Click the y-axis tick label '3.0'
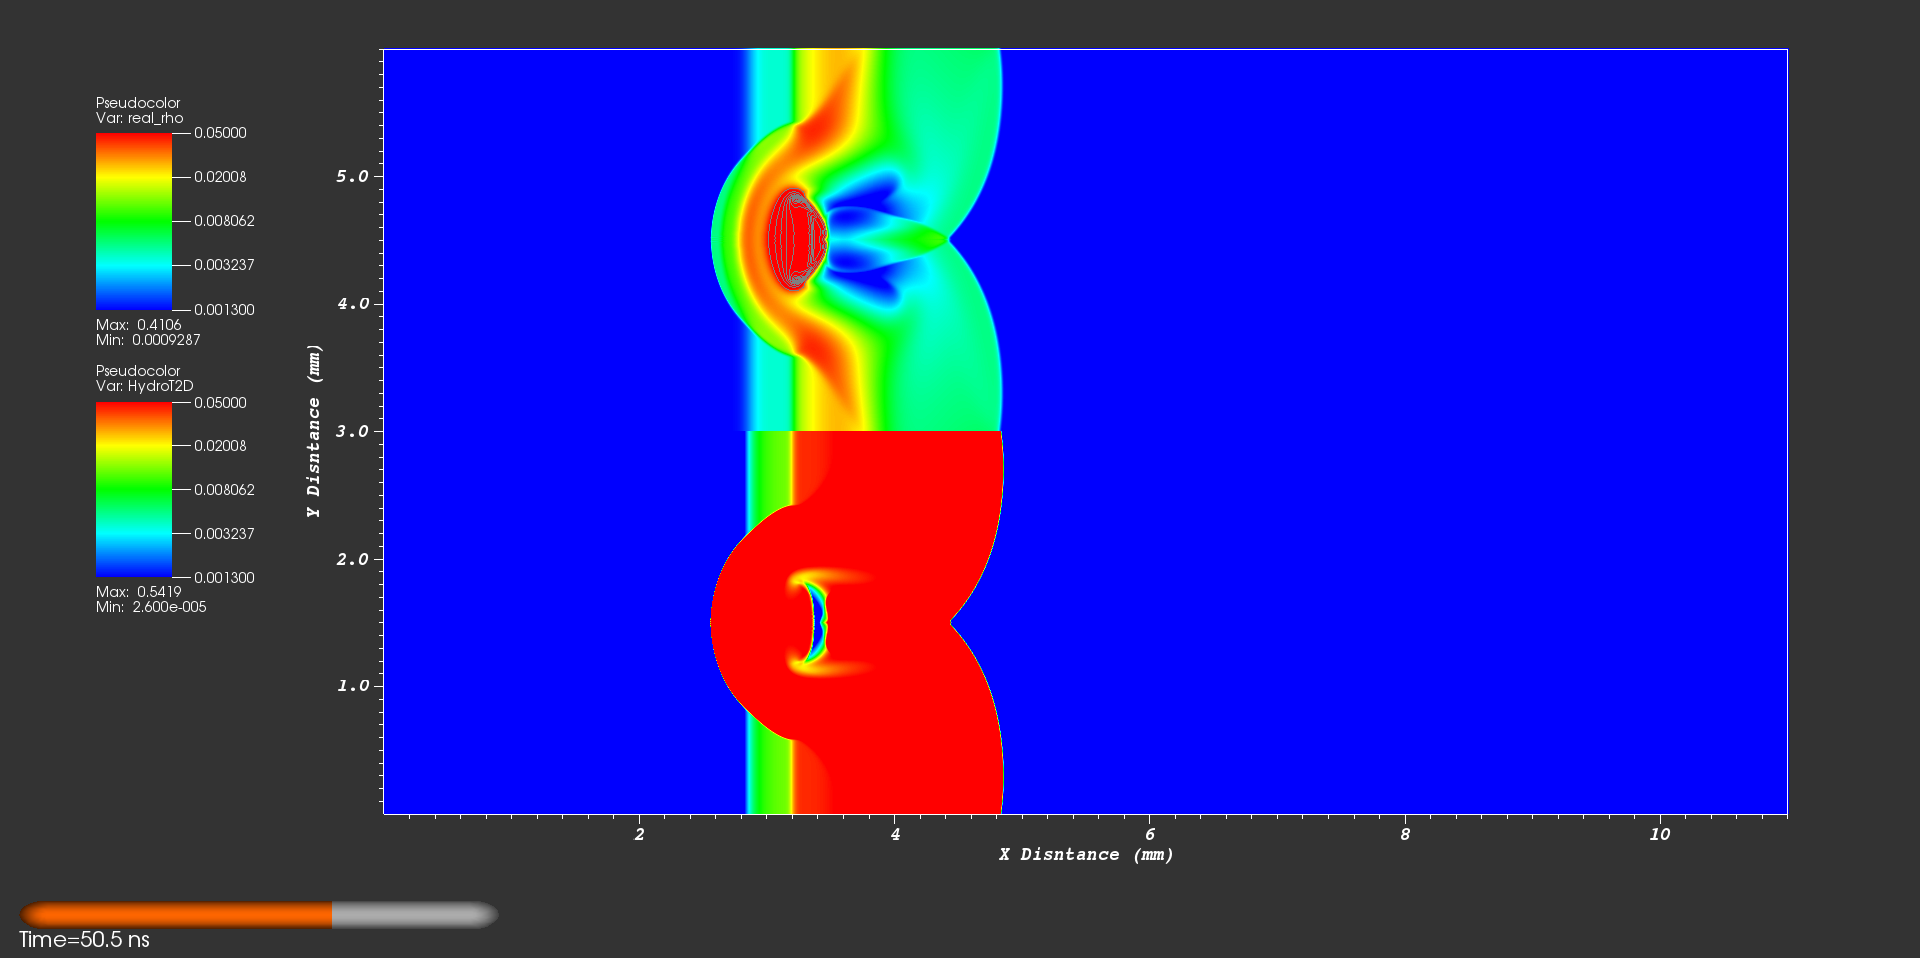 (x=352, y=431)
